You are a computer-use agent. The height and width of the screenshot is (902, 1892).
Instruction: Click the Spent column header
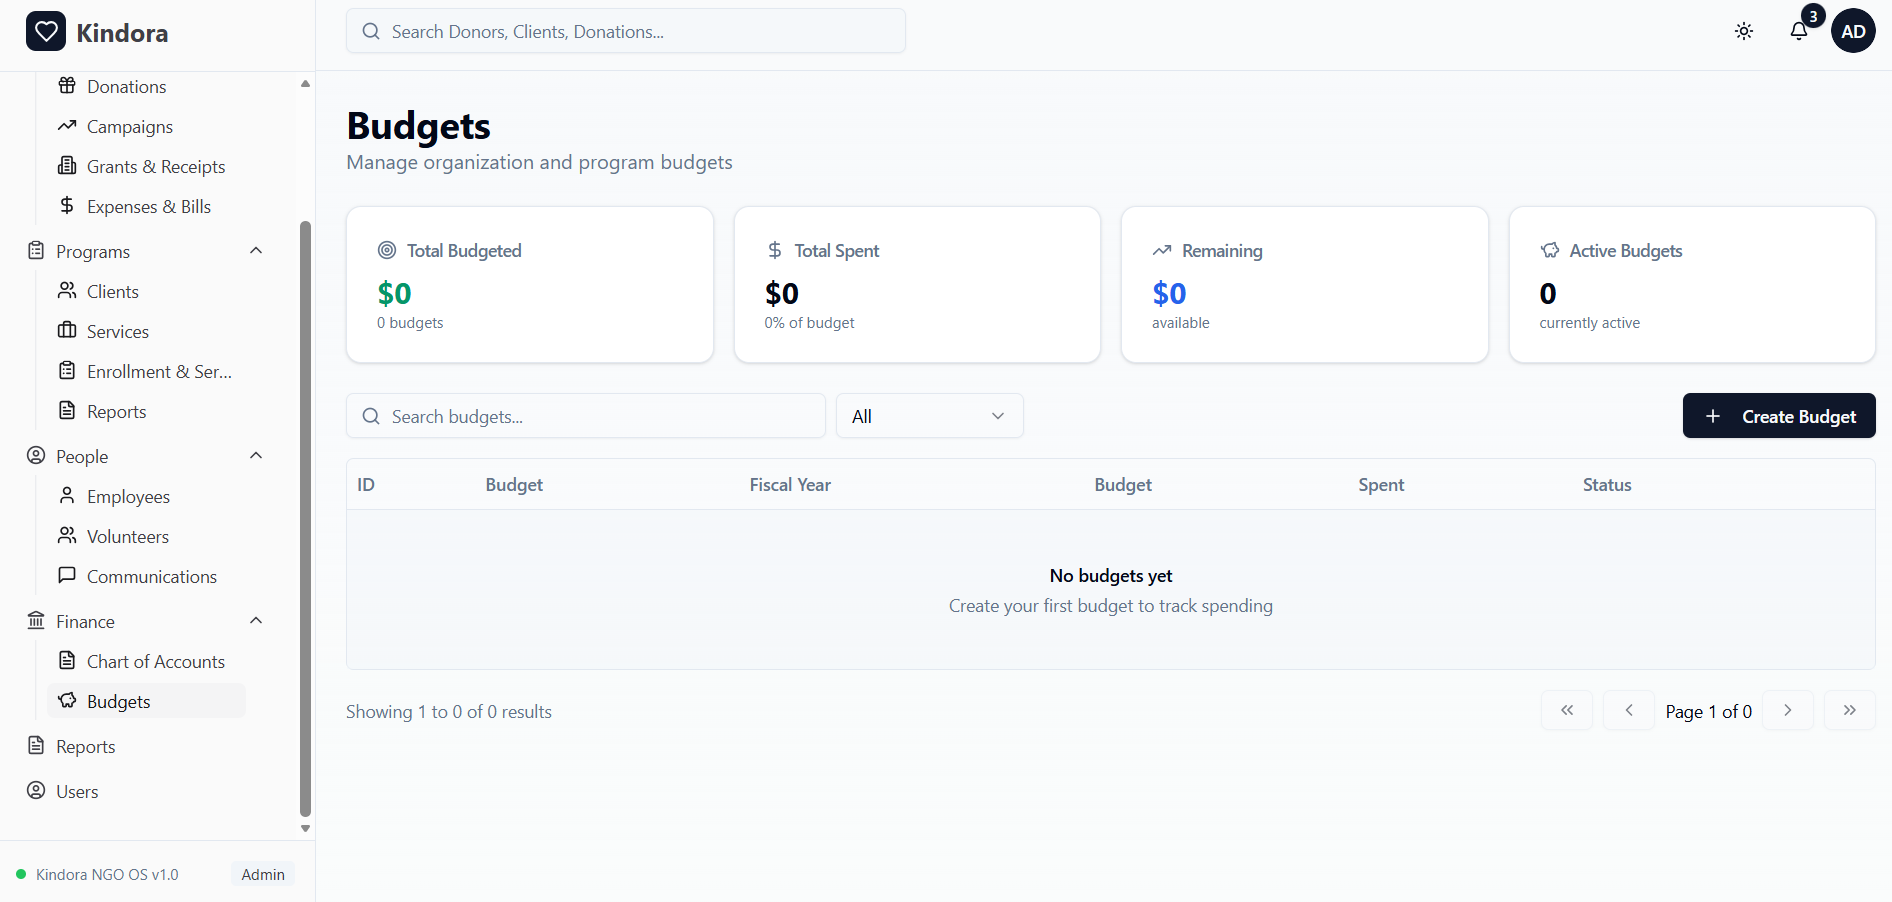tap(1381, 485)
